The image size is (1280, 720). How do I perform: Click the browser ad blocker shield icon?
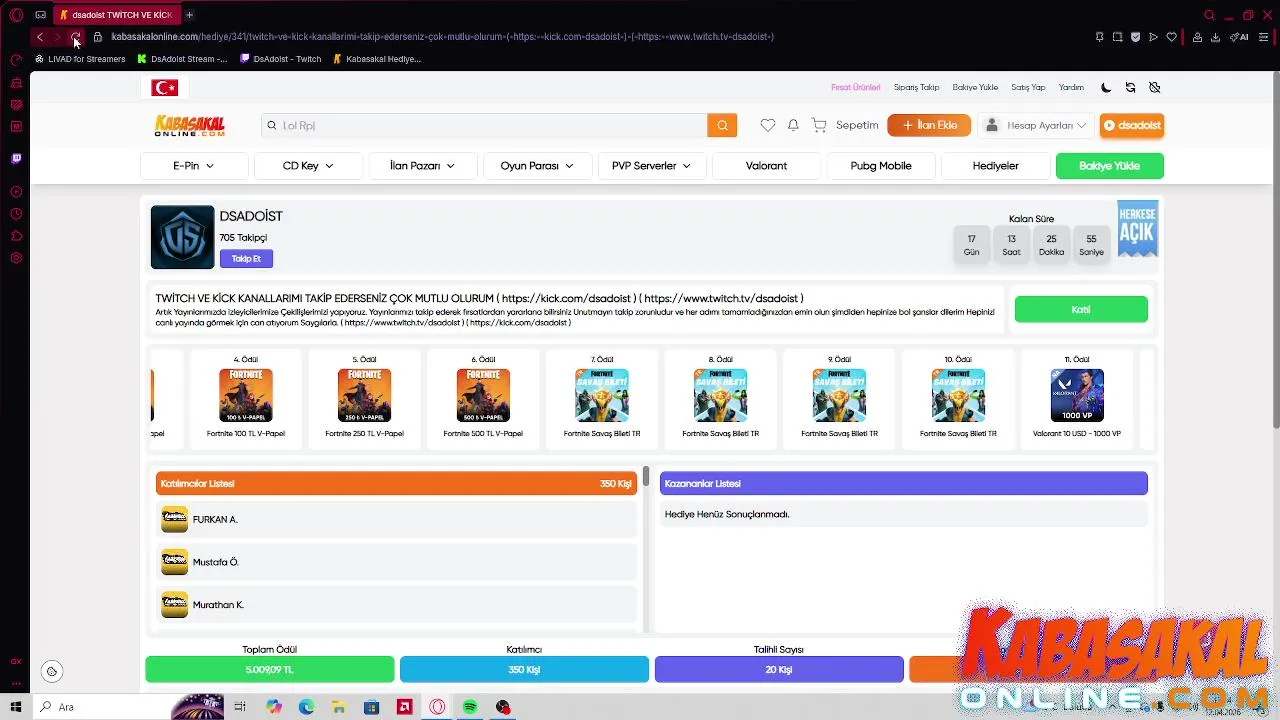tap(1135, 37)
